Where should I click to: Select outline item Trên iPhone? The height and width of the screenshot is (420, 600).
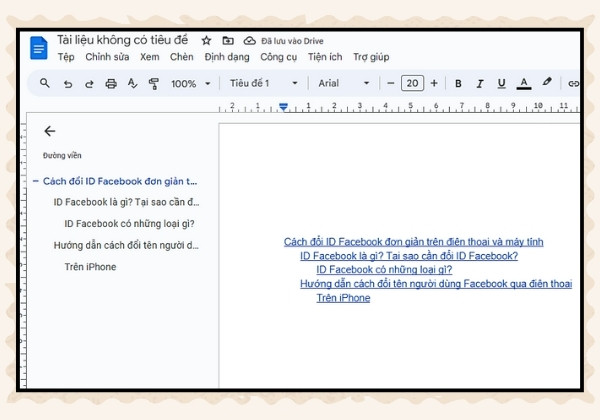[90, 267]
